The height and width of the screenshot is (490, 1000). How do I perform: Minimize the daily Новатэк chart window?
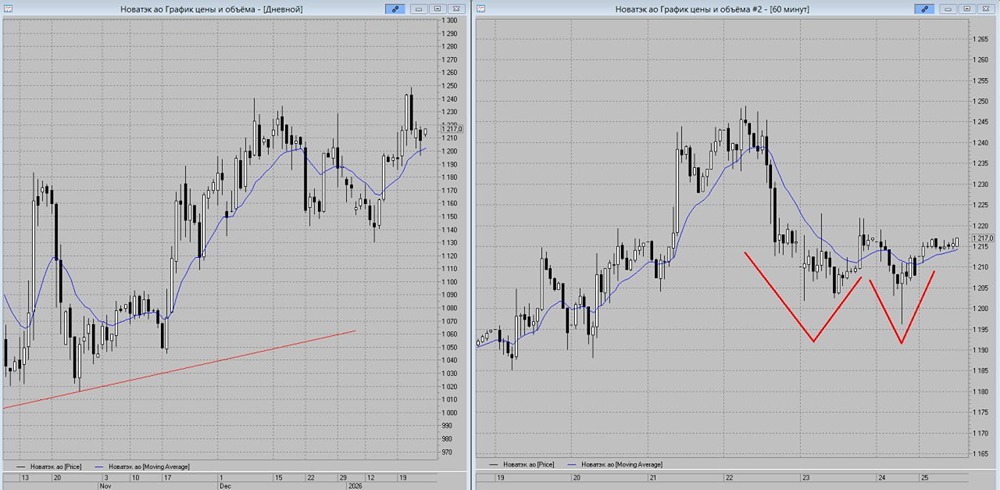[420, 9]
